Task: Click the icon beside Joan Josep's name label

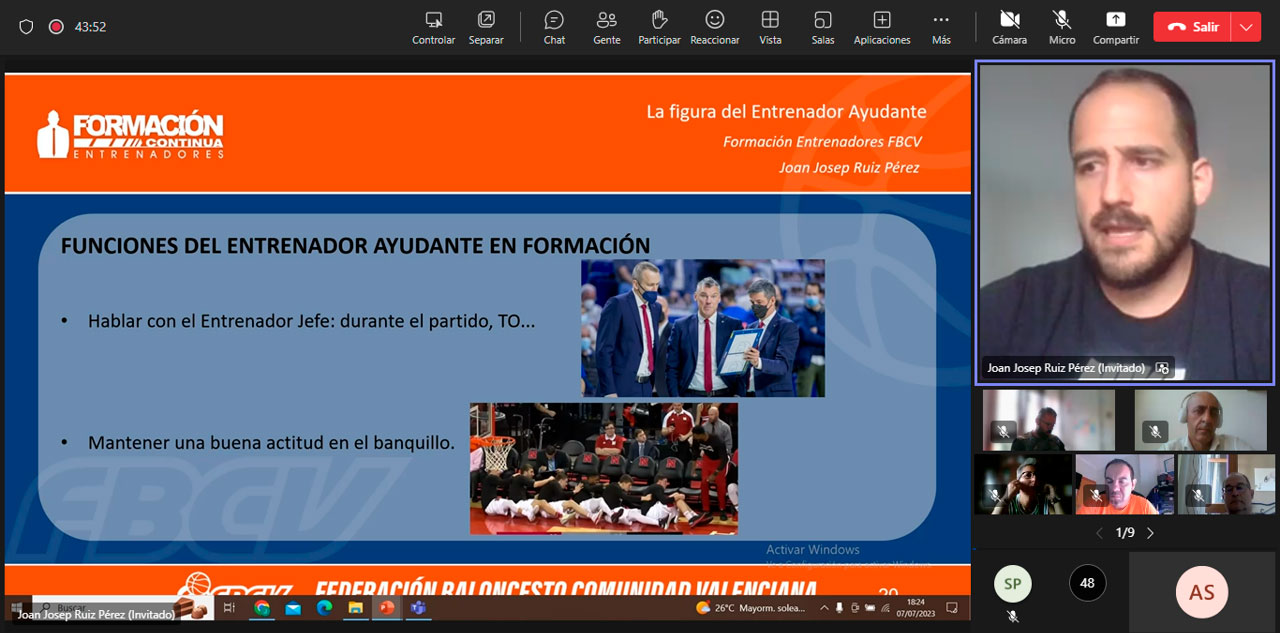Action: [x=1162, y=368]
